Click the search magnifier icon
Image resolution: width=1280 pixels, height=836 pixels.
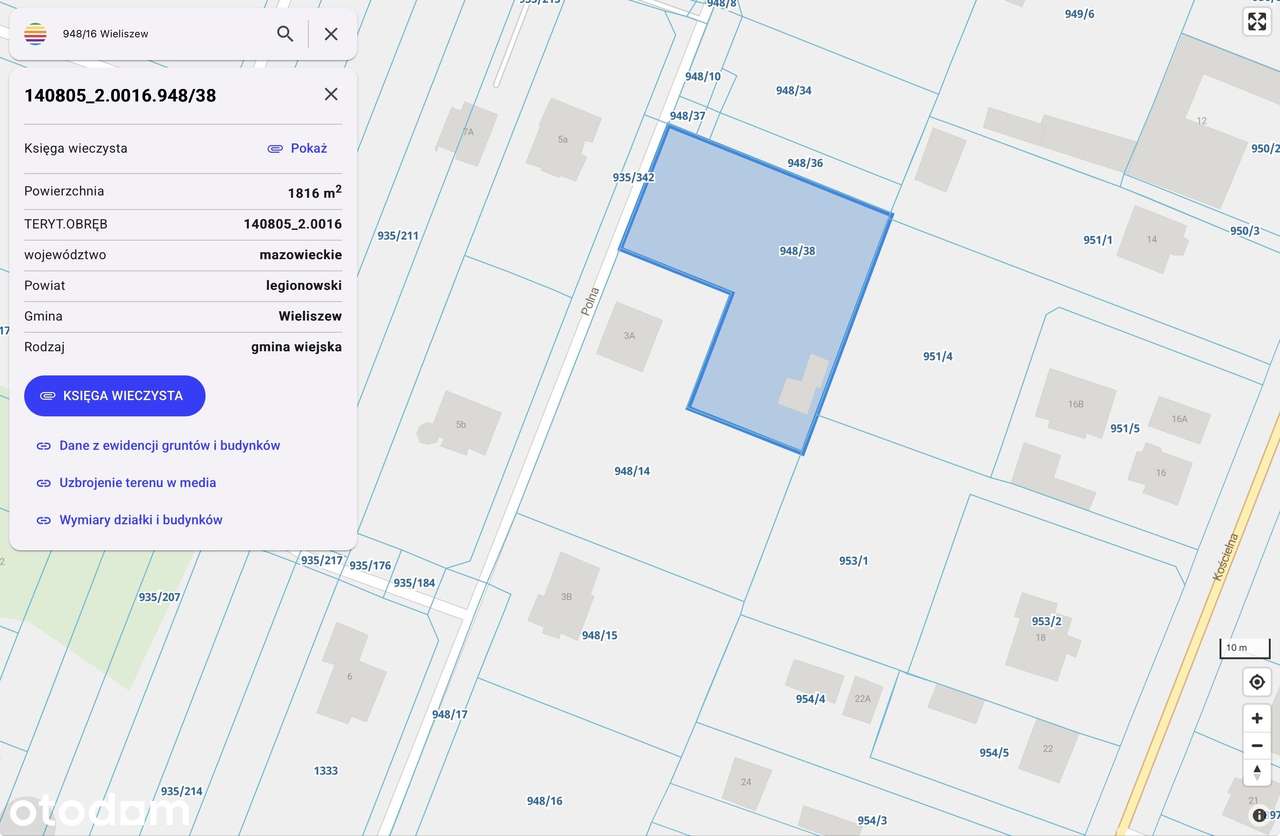click(285, 34)
